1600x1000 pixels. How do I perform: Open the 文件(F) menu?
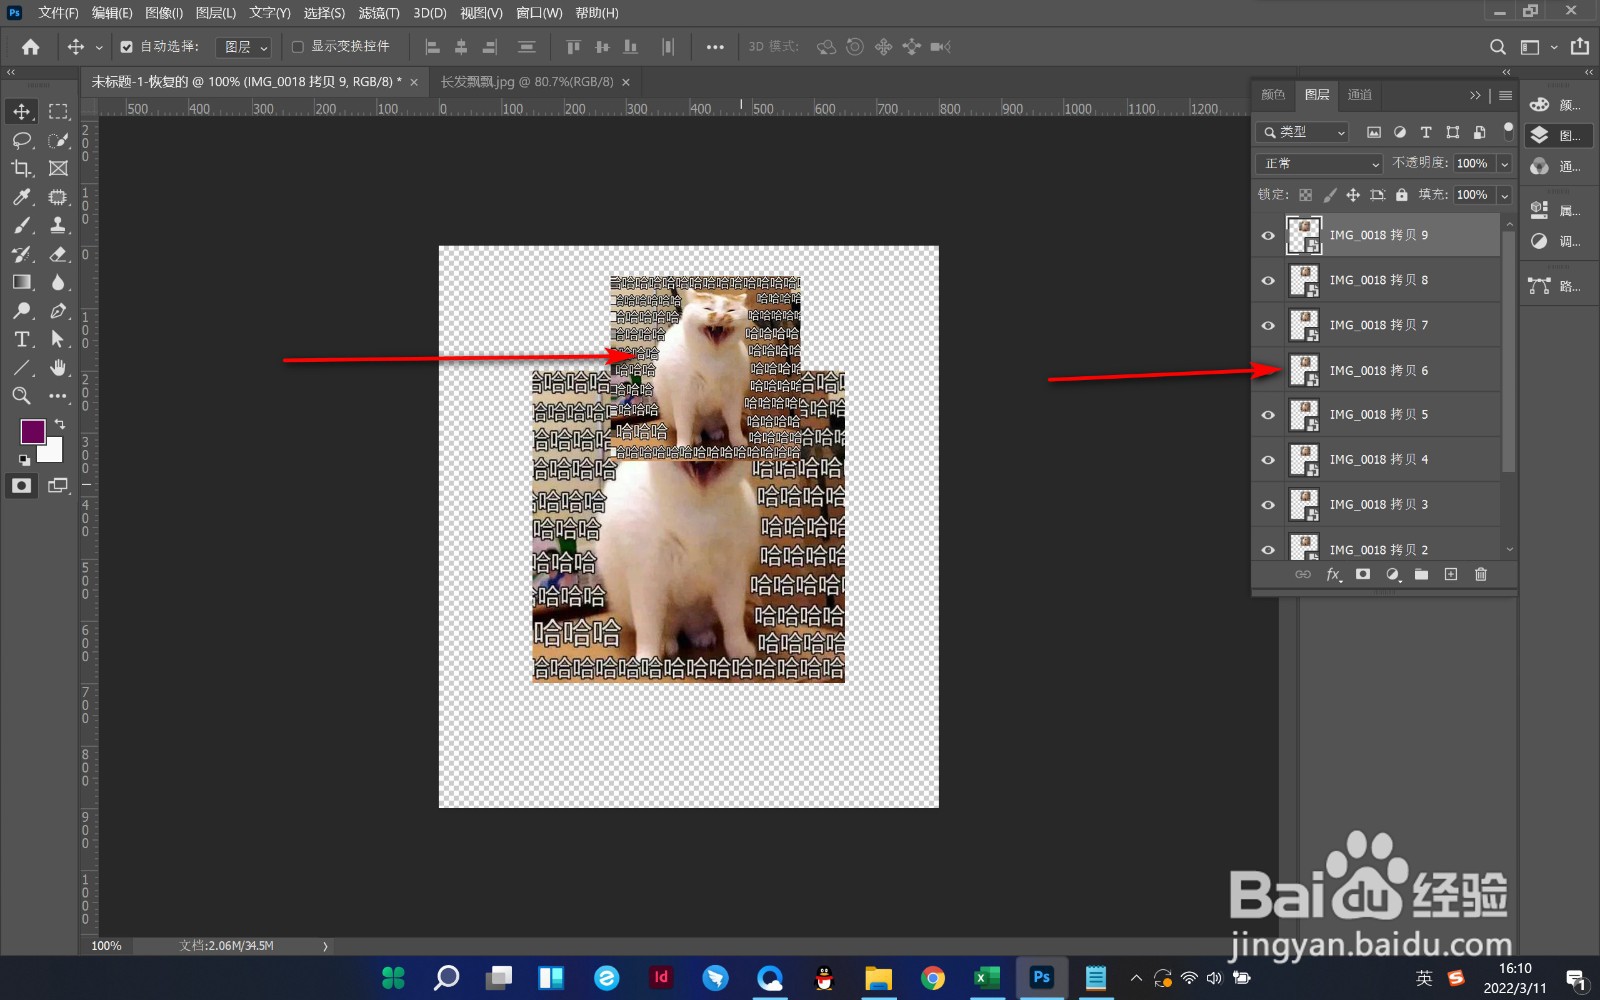pos(58,13)
